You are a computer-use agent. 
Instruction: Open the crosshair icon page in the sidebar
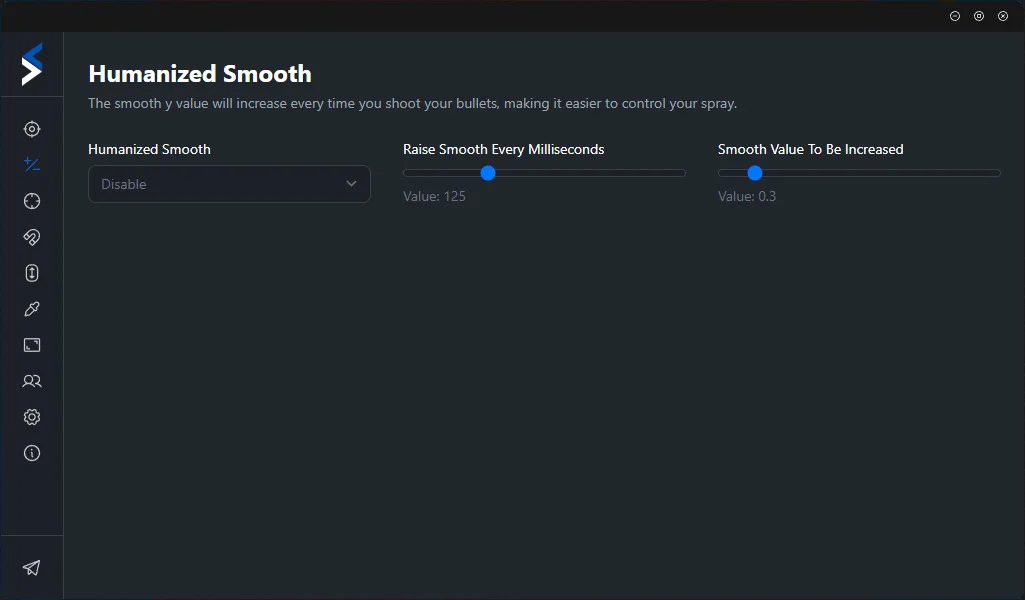click(32, 201)
